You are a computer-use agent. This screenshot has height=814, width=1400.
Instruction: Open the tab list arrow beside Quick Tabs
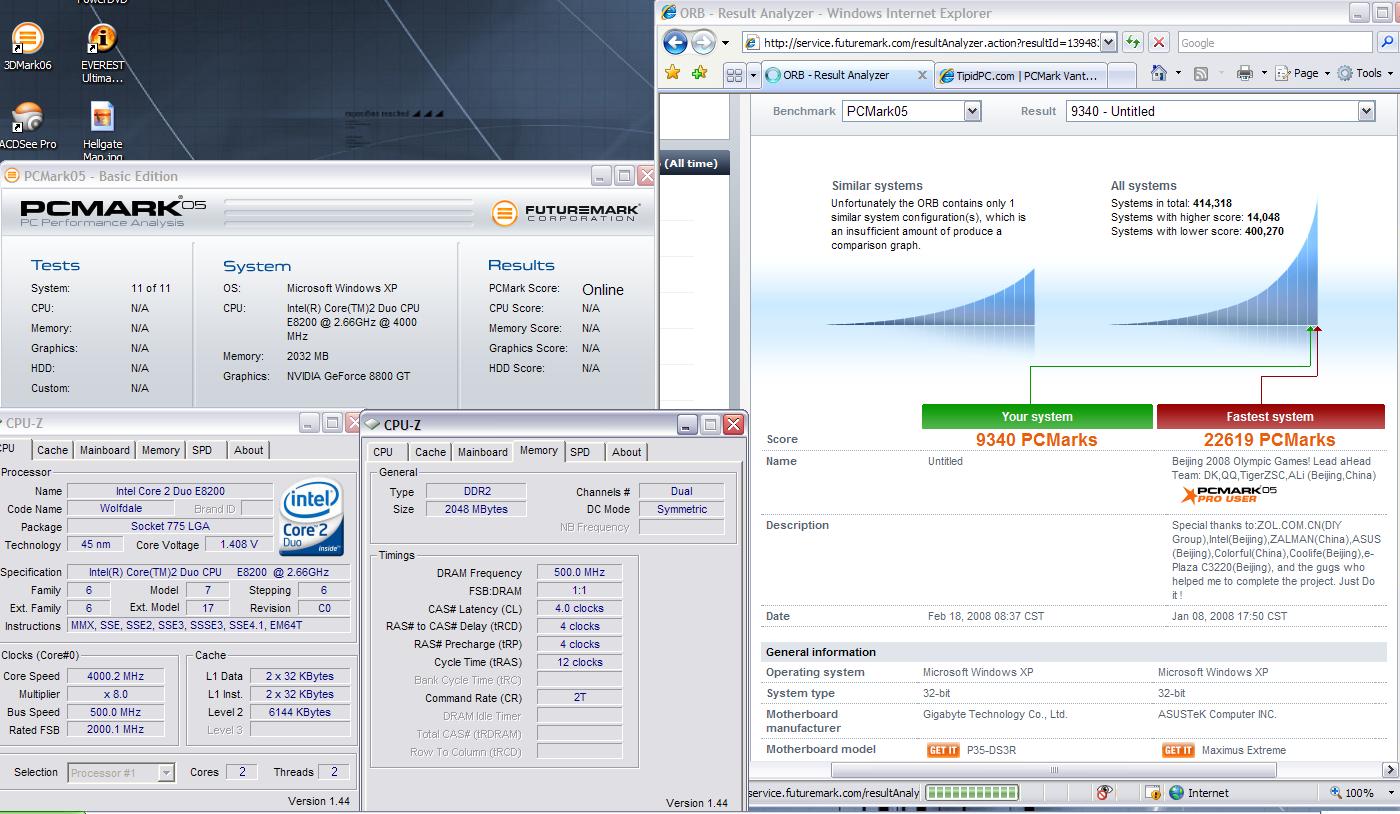(753, 75)
